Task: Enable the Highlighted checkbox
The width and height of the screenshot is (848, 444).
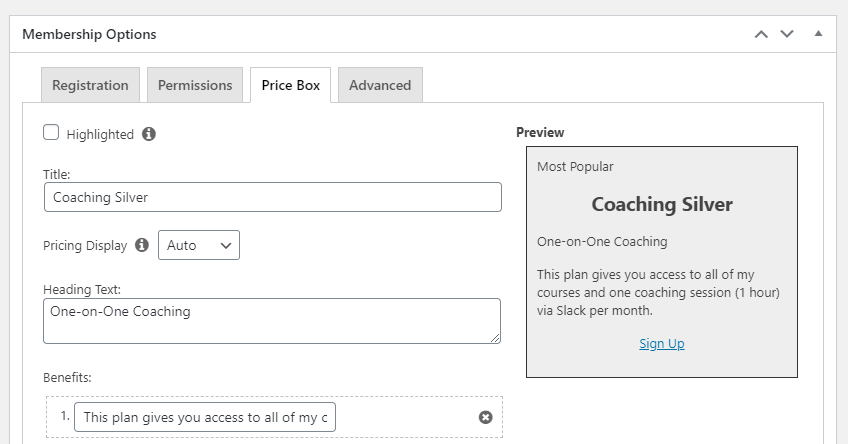Action: pos(51,133)
